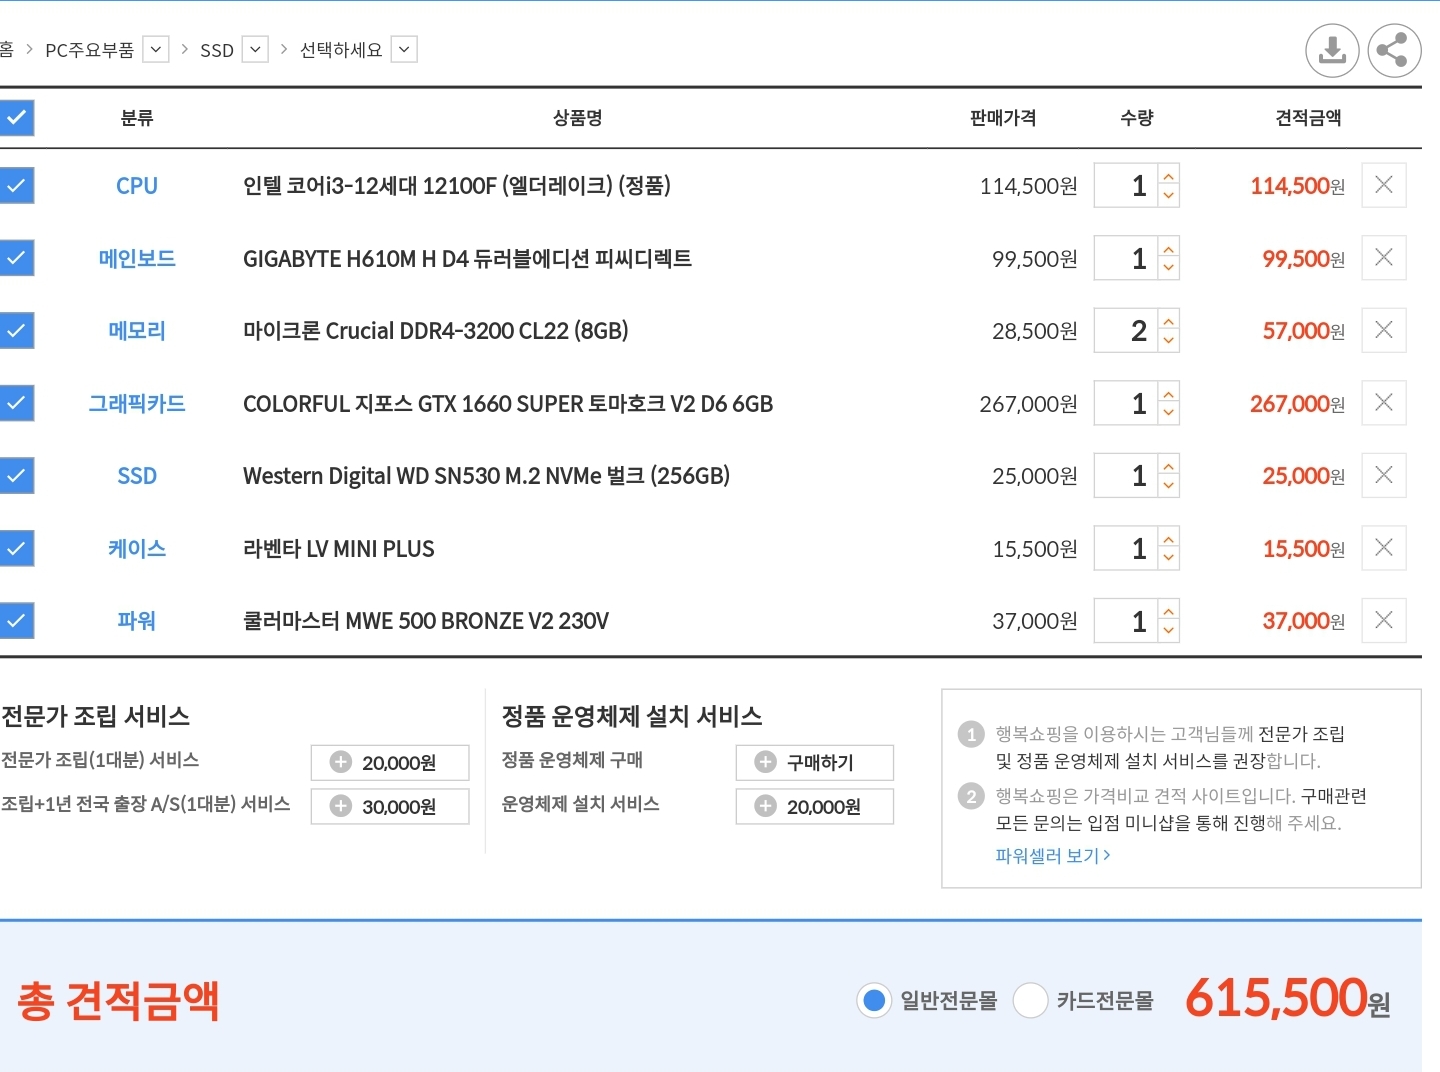Open the SSD breadcrumb dropdown
The height and width of the screenshot is (1072, 1440).
256,49
